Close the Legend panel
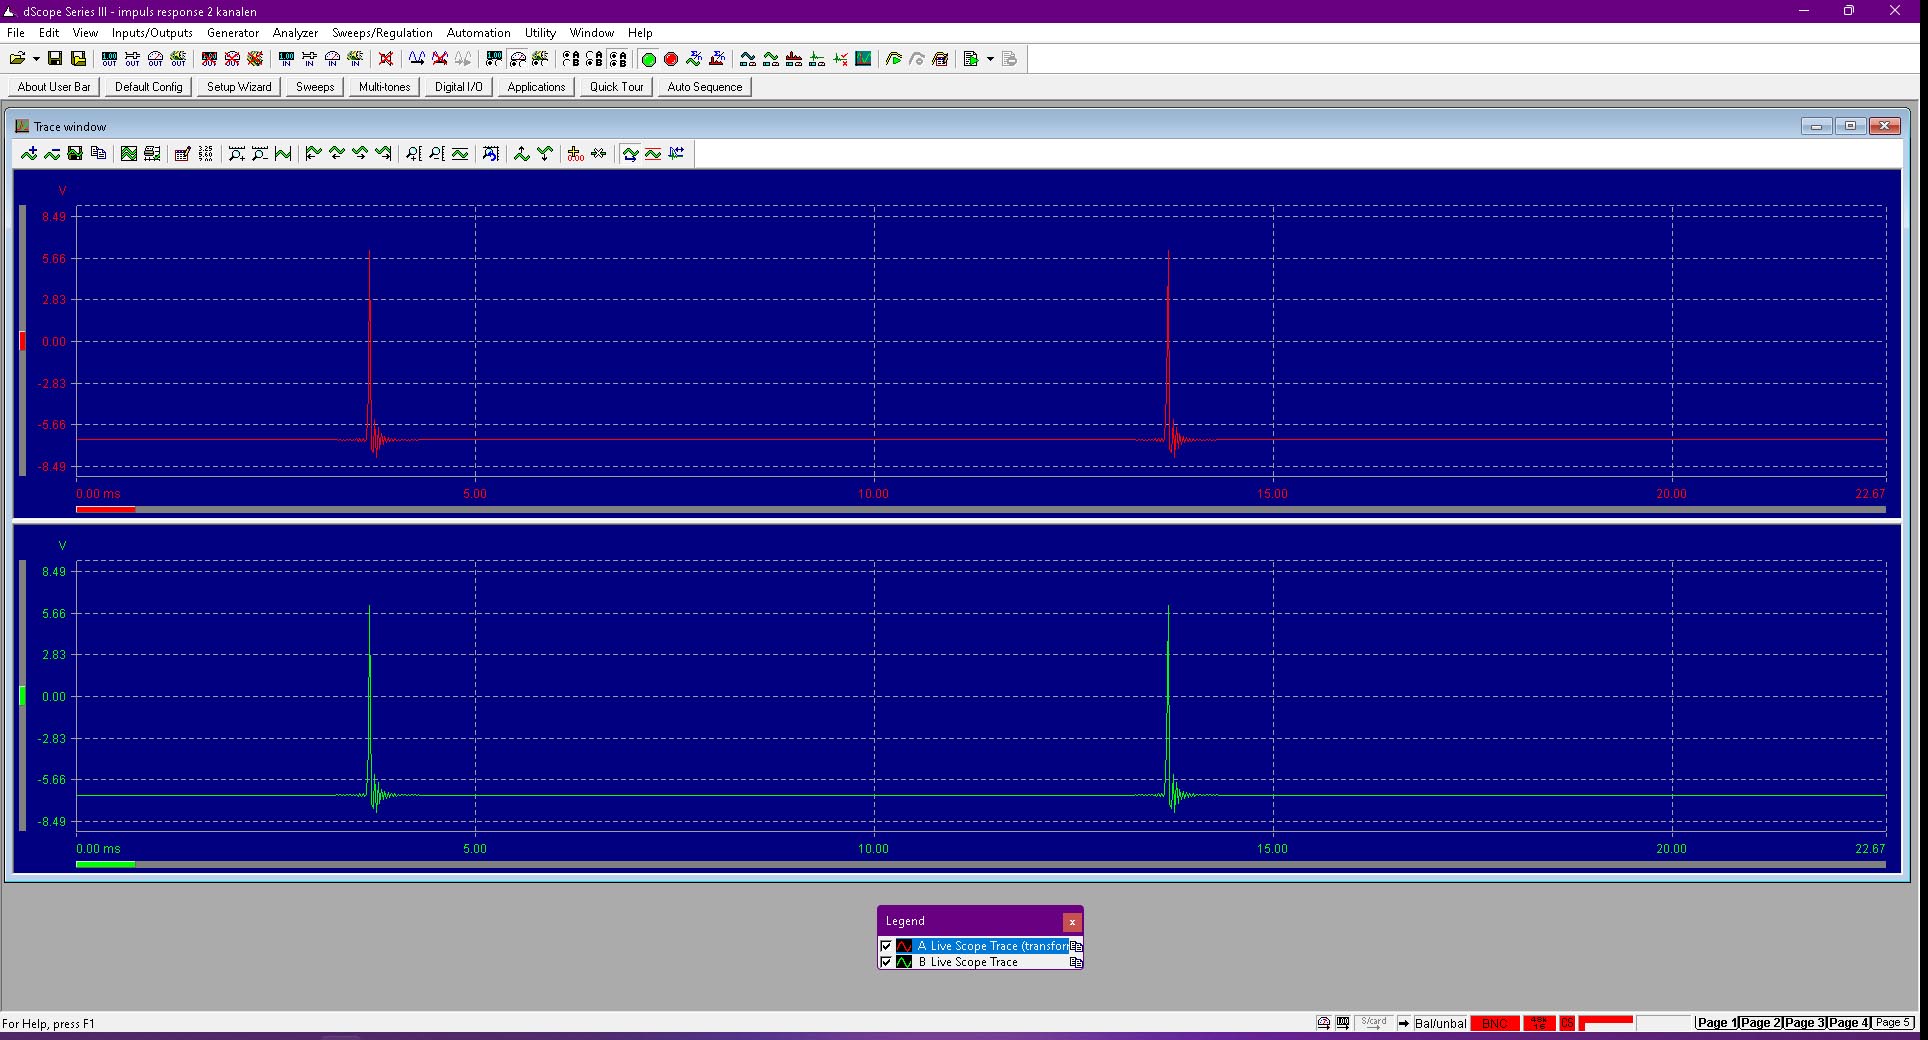The width and height of the screenshot is (1928, 1040). point(1072,922)
